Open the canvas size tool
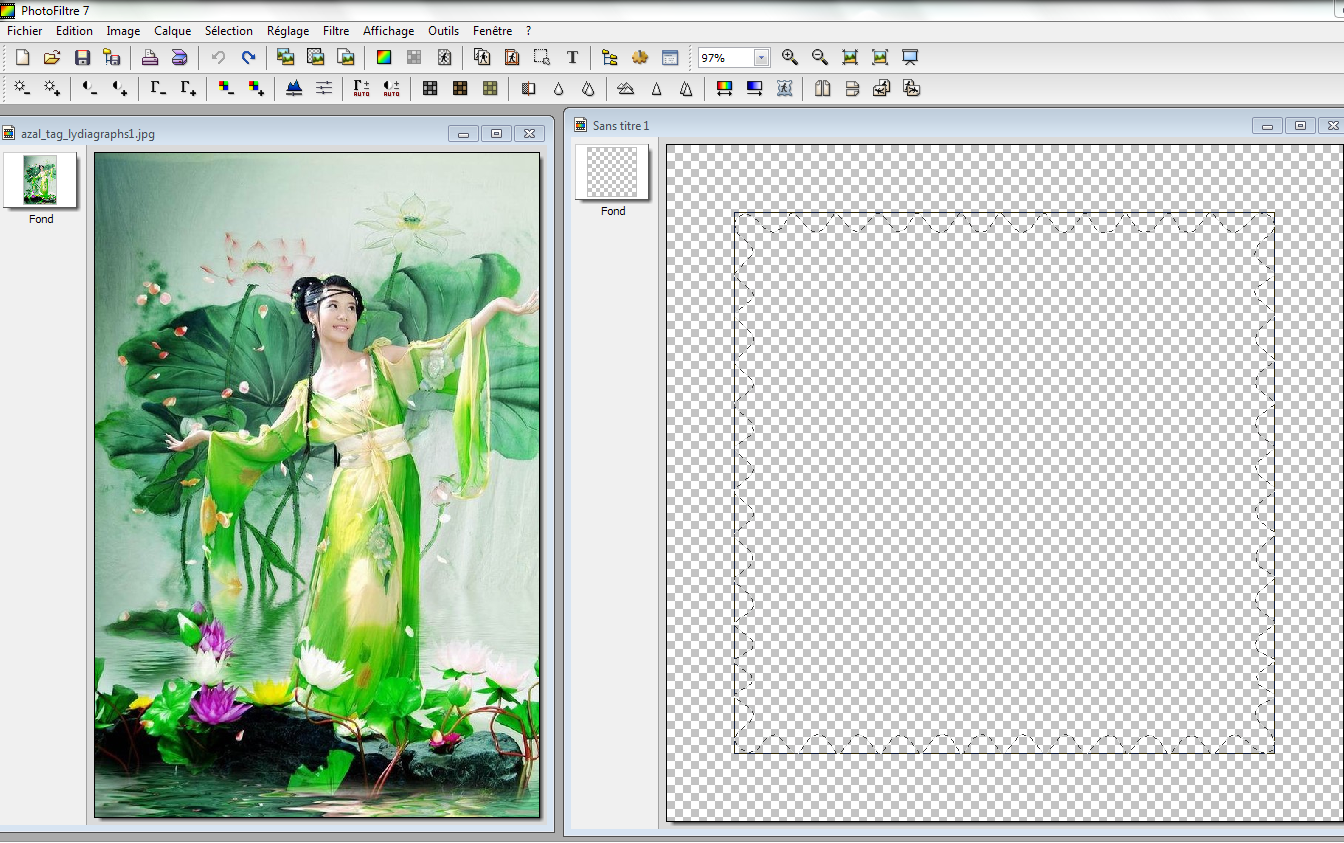 click(511, 58)
